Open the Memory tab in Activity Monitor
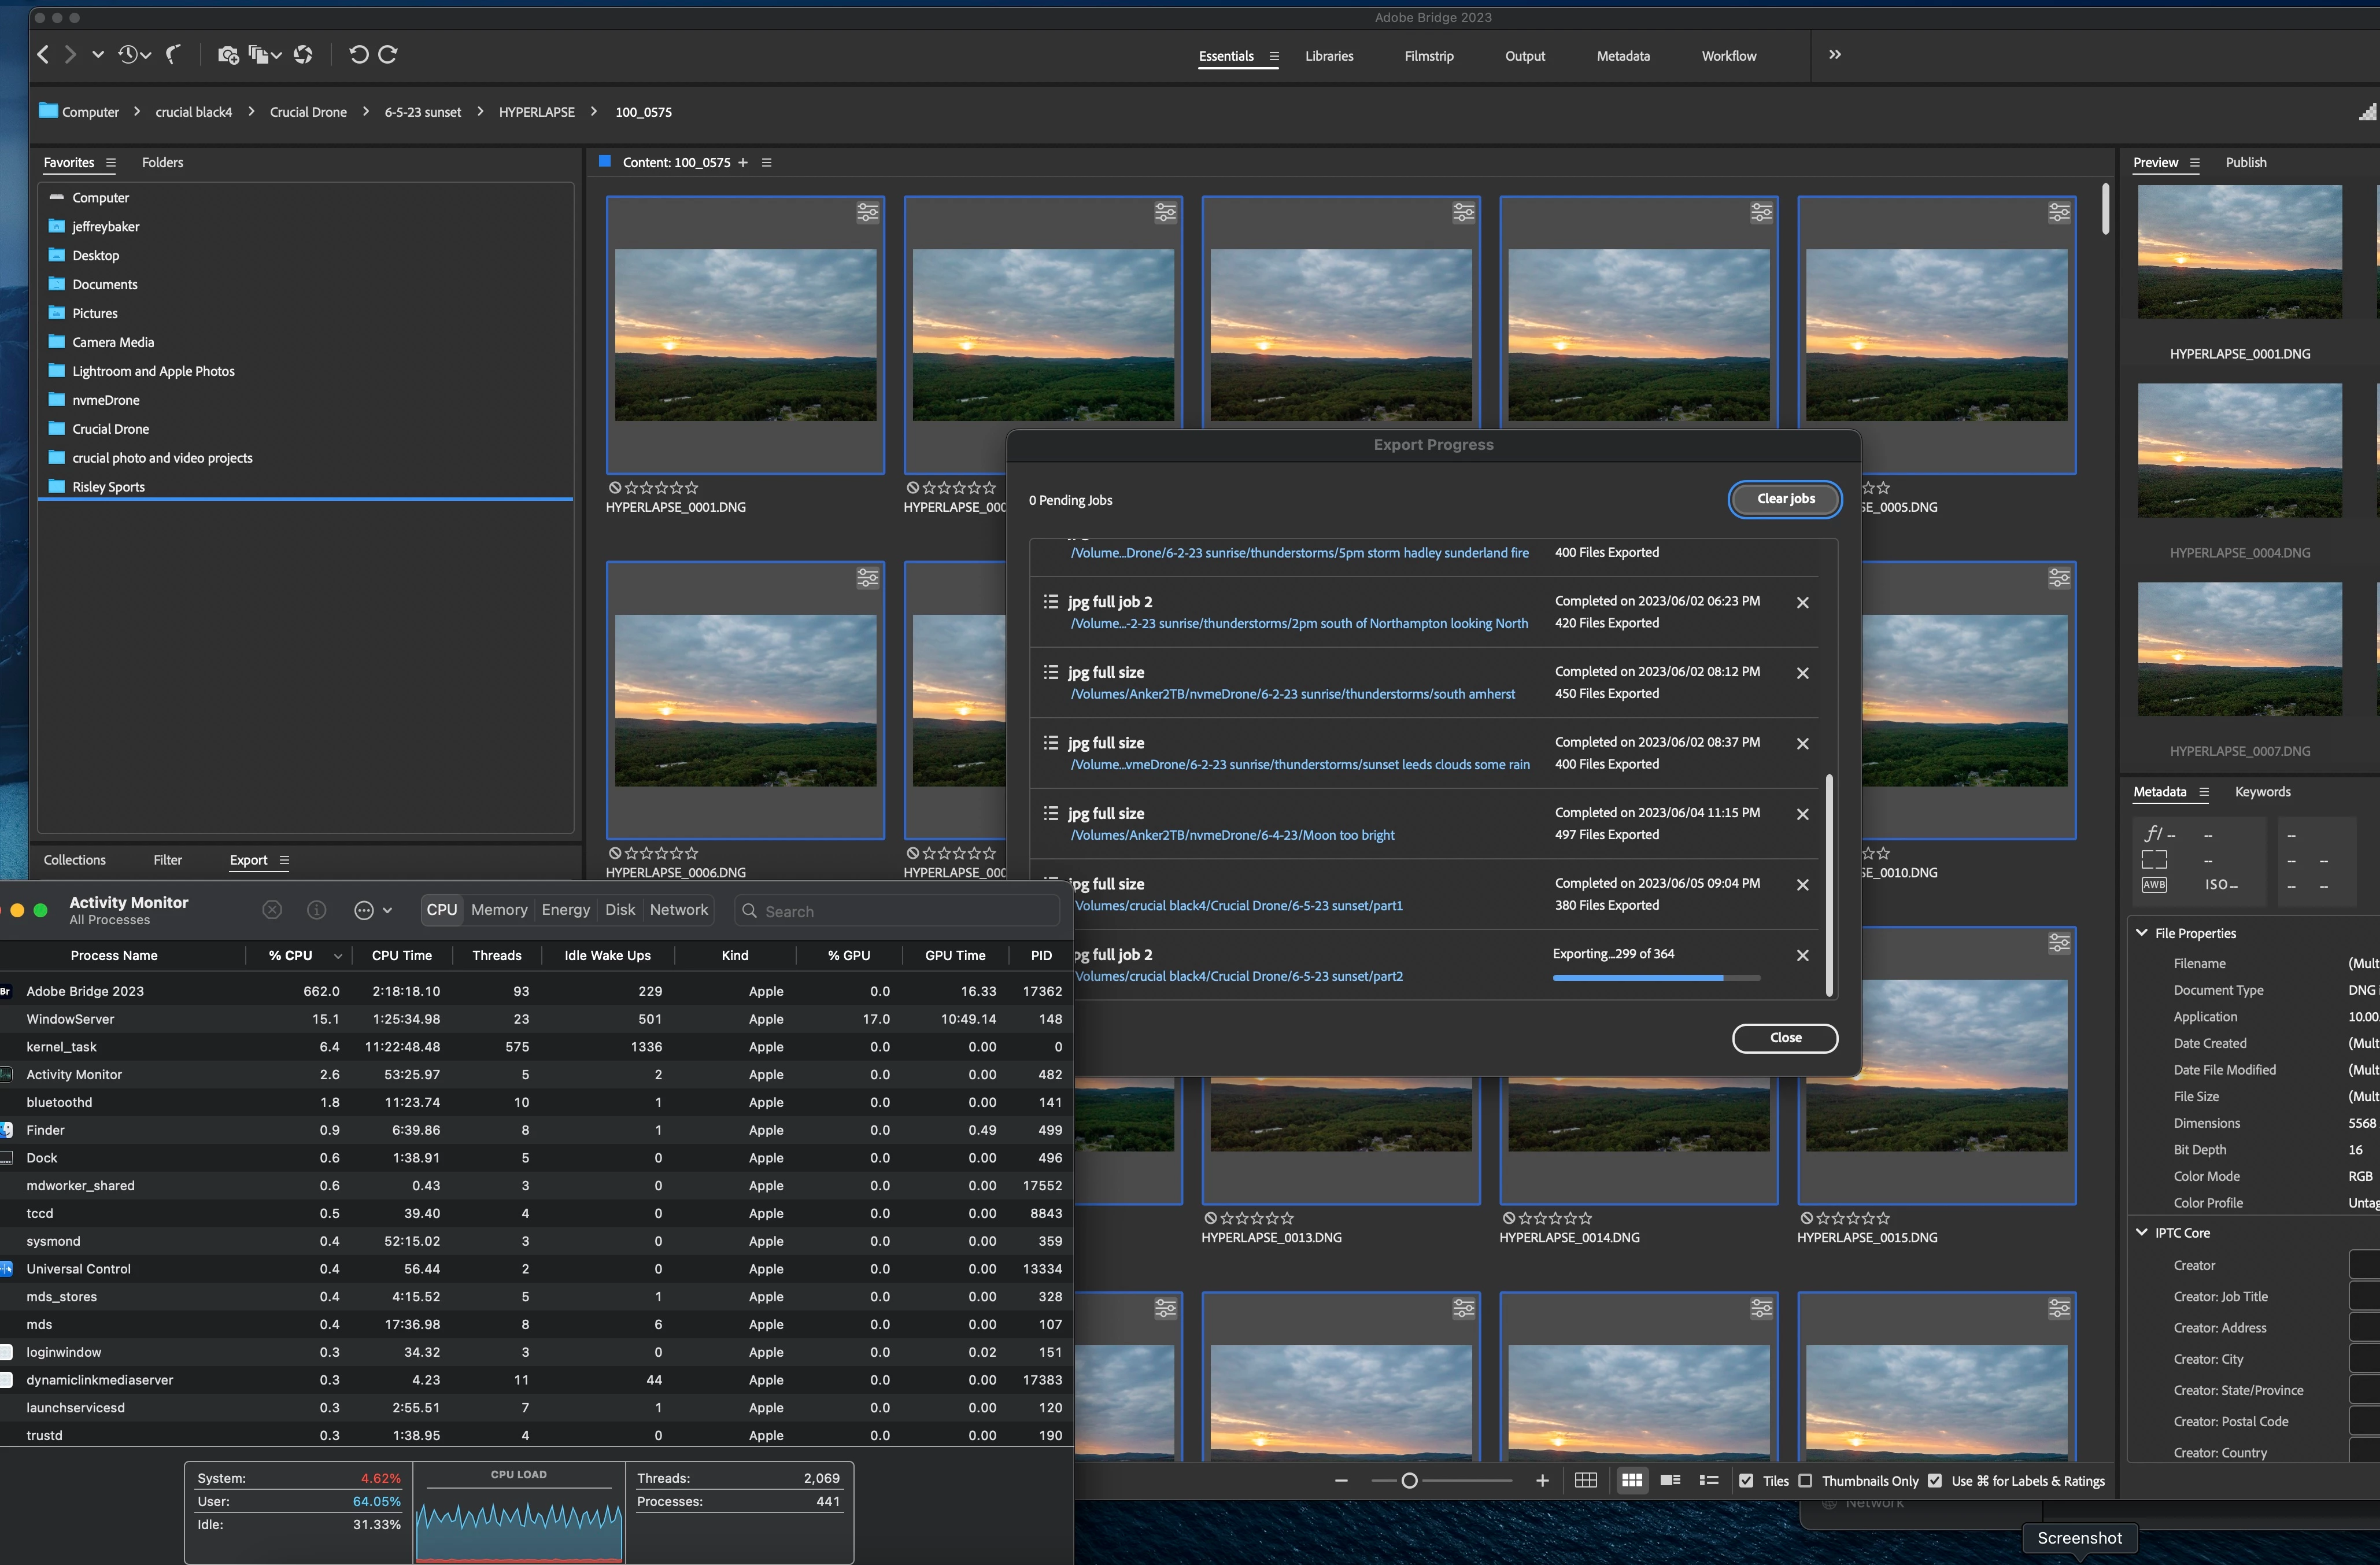The image size is (2380, 1565). (x=498, y=909)
